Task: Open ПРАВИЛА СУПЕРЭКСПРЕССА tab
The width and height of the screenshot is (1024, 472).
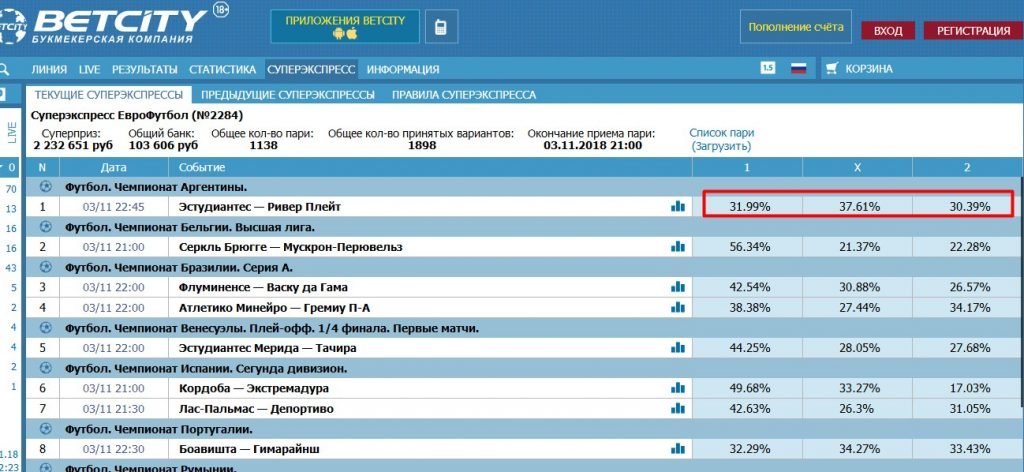Action: 464,95
